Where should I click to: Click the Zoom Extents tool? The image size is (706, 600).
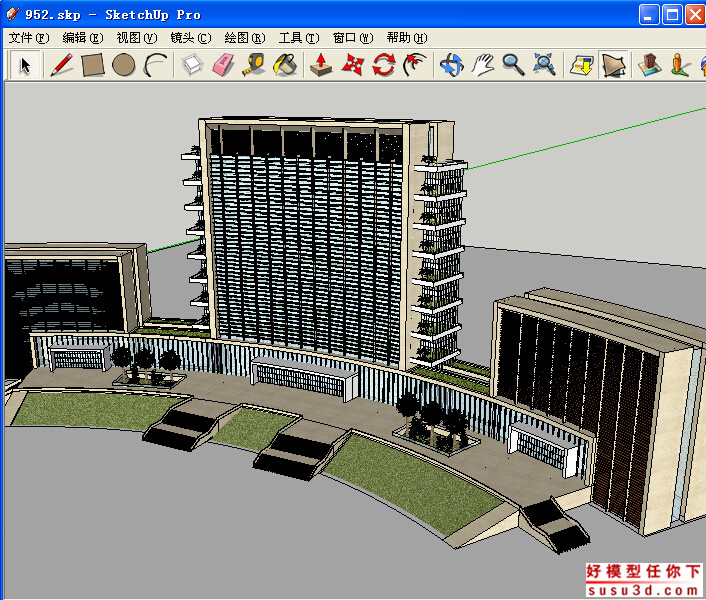pyautogui.click(x=544, y=65)
